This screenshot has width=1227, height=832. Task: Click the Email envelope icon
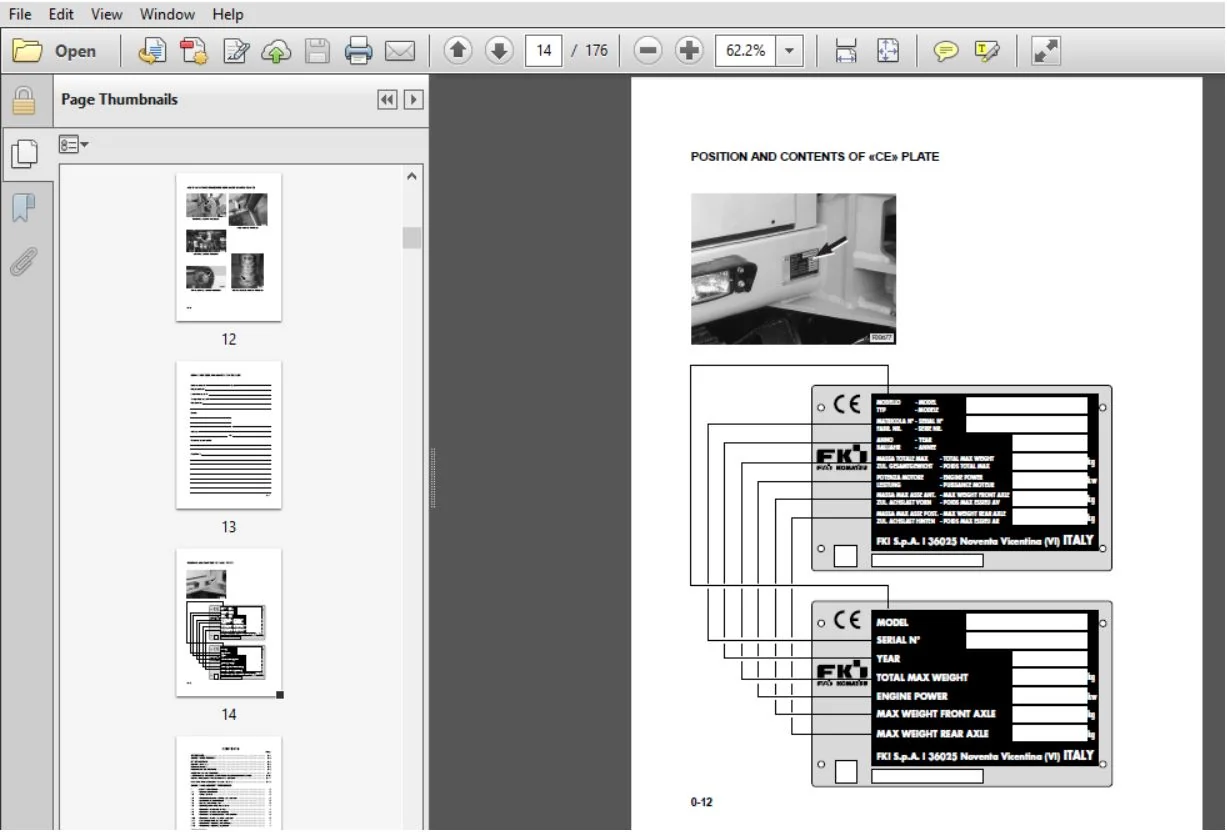point(400,51)
